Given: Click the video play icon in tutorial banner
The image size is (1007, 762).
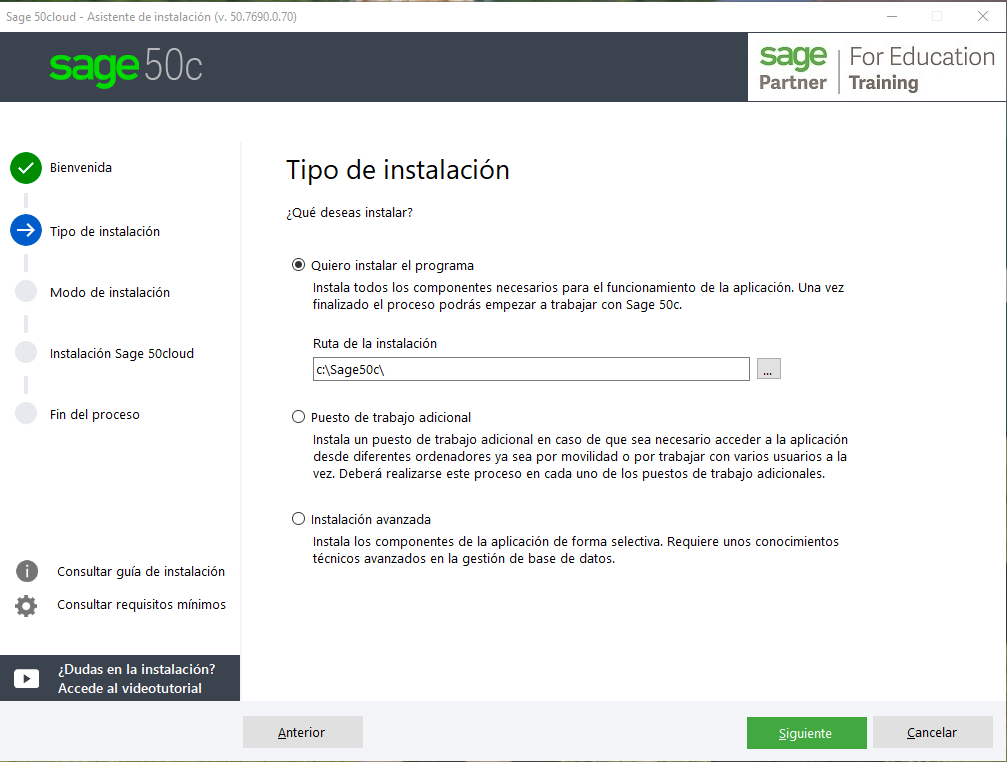Looking at the screenshot, I should pos(26,679).
